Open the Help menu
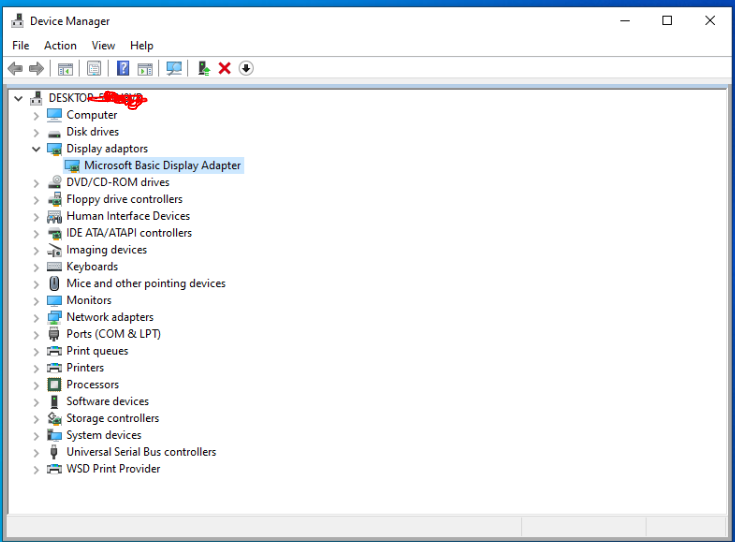Viewport: 735px width, 542px height. point(142,45)
